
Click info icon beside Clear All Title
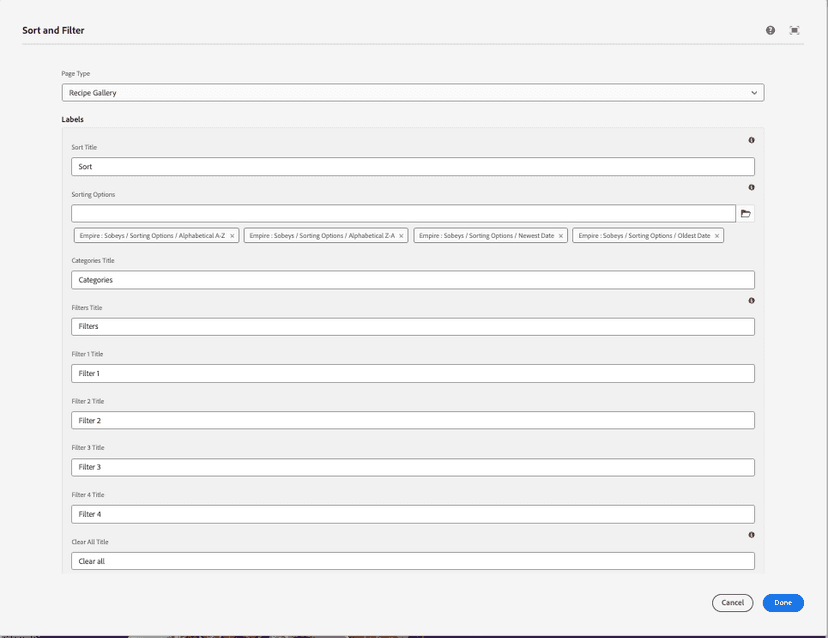(751, 535)
